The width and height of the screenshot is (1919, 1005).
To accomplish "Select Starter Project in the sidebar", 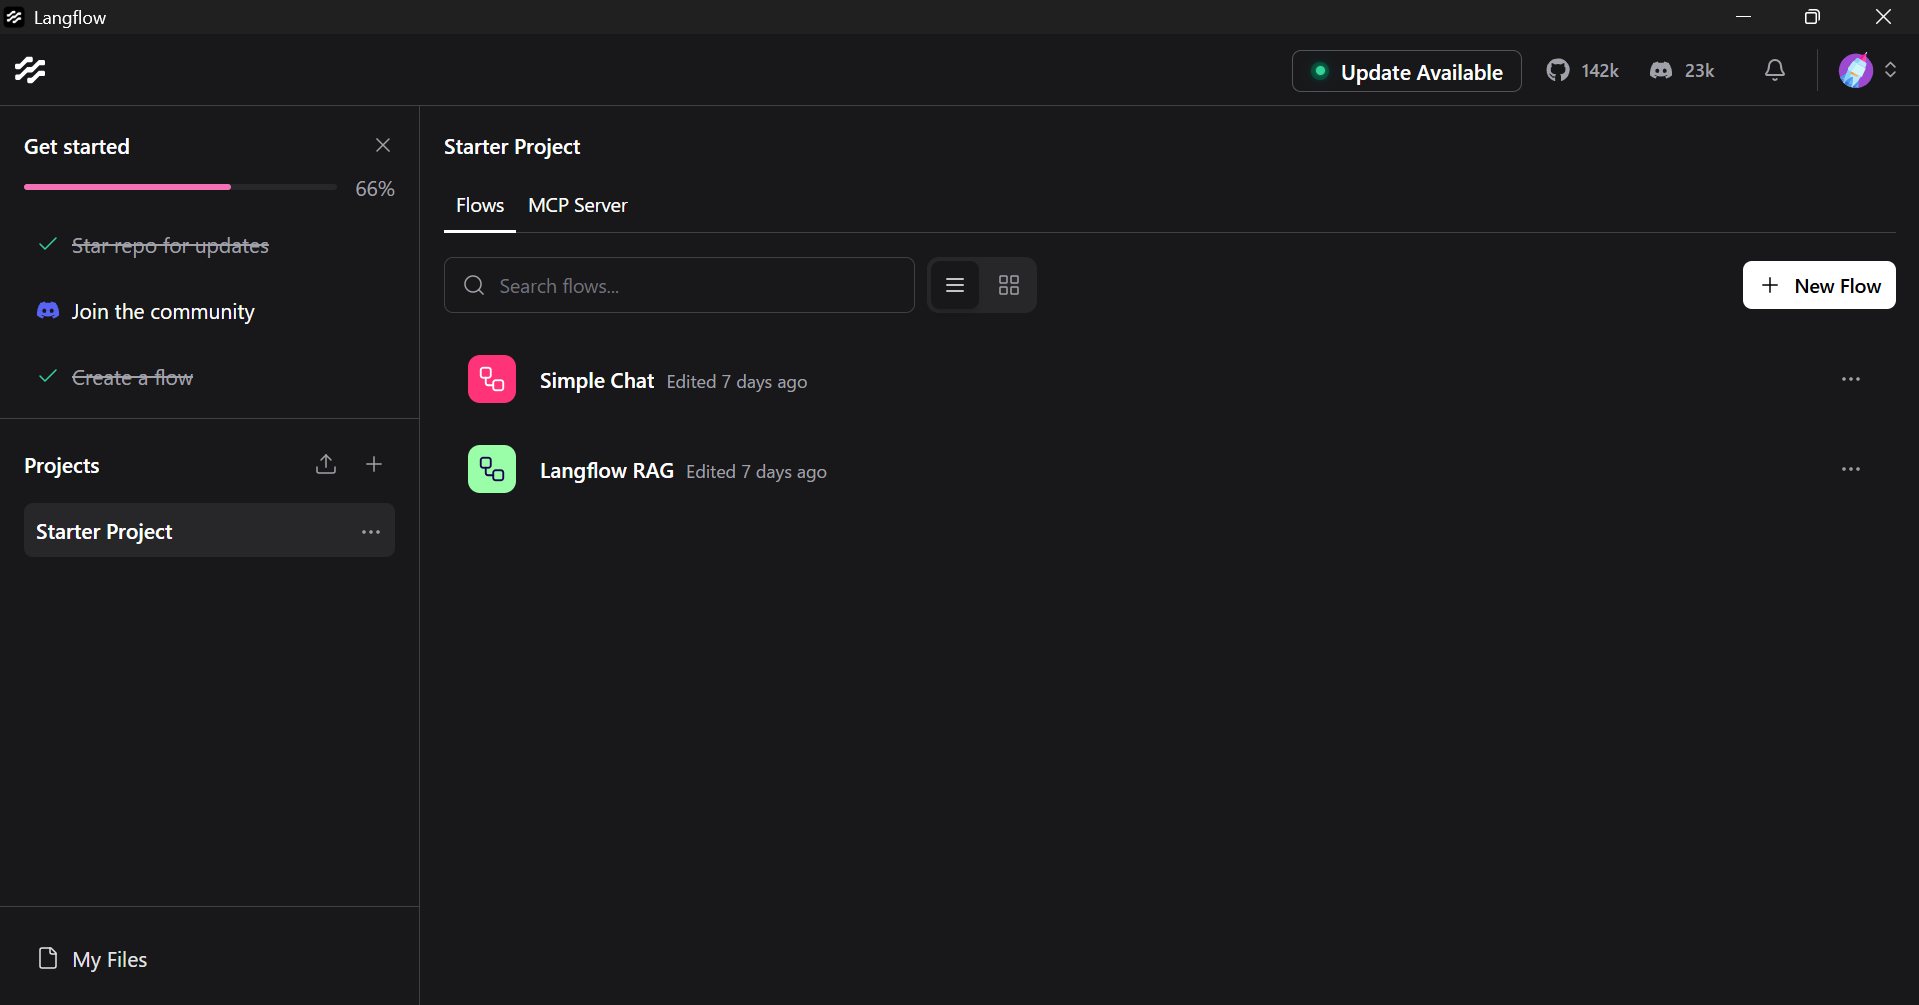I will tap(209, 531).
